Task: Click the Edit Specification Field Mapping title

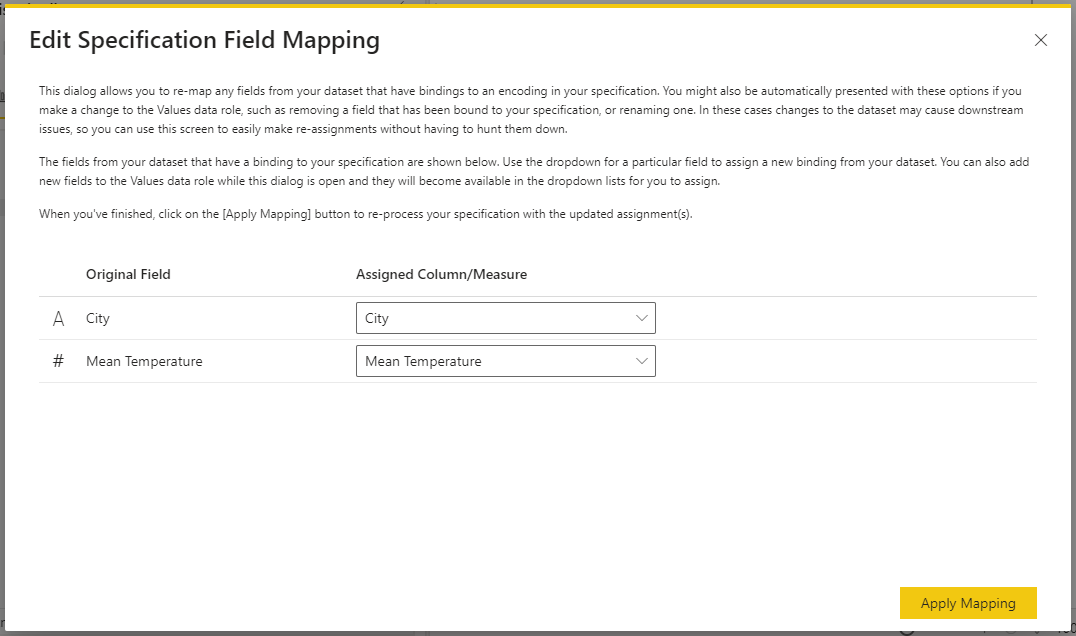Action: [x=204, y=40]
